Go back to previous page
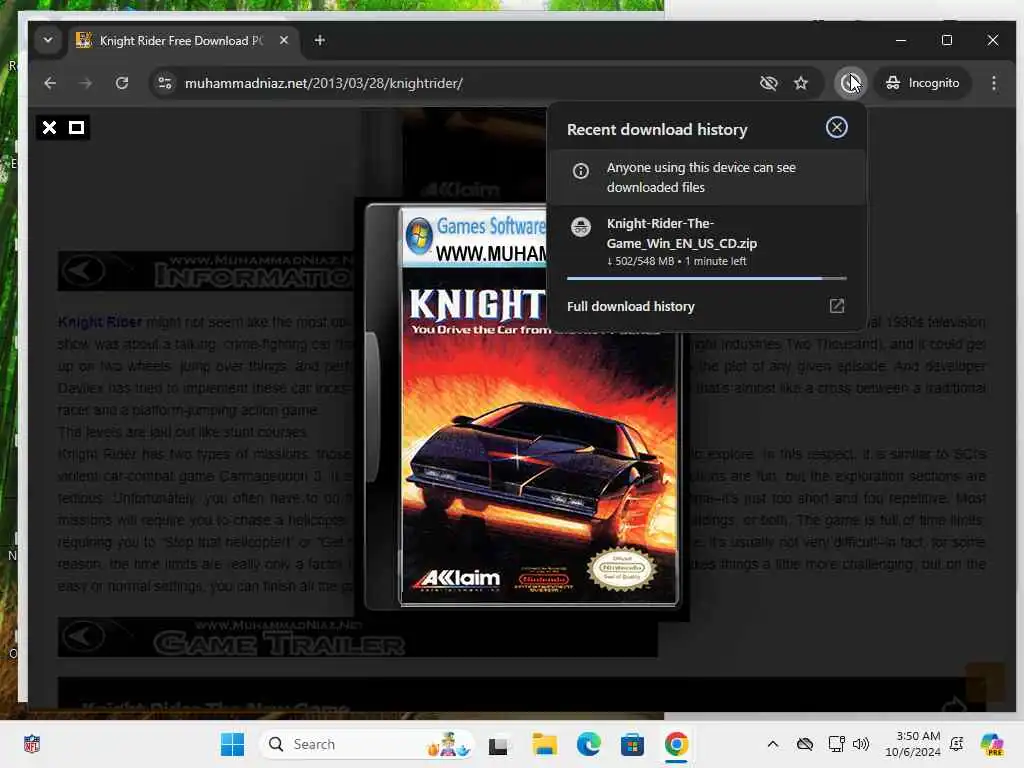The height and width of the screenshot is (768, 1024). tap(50, 83)
